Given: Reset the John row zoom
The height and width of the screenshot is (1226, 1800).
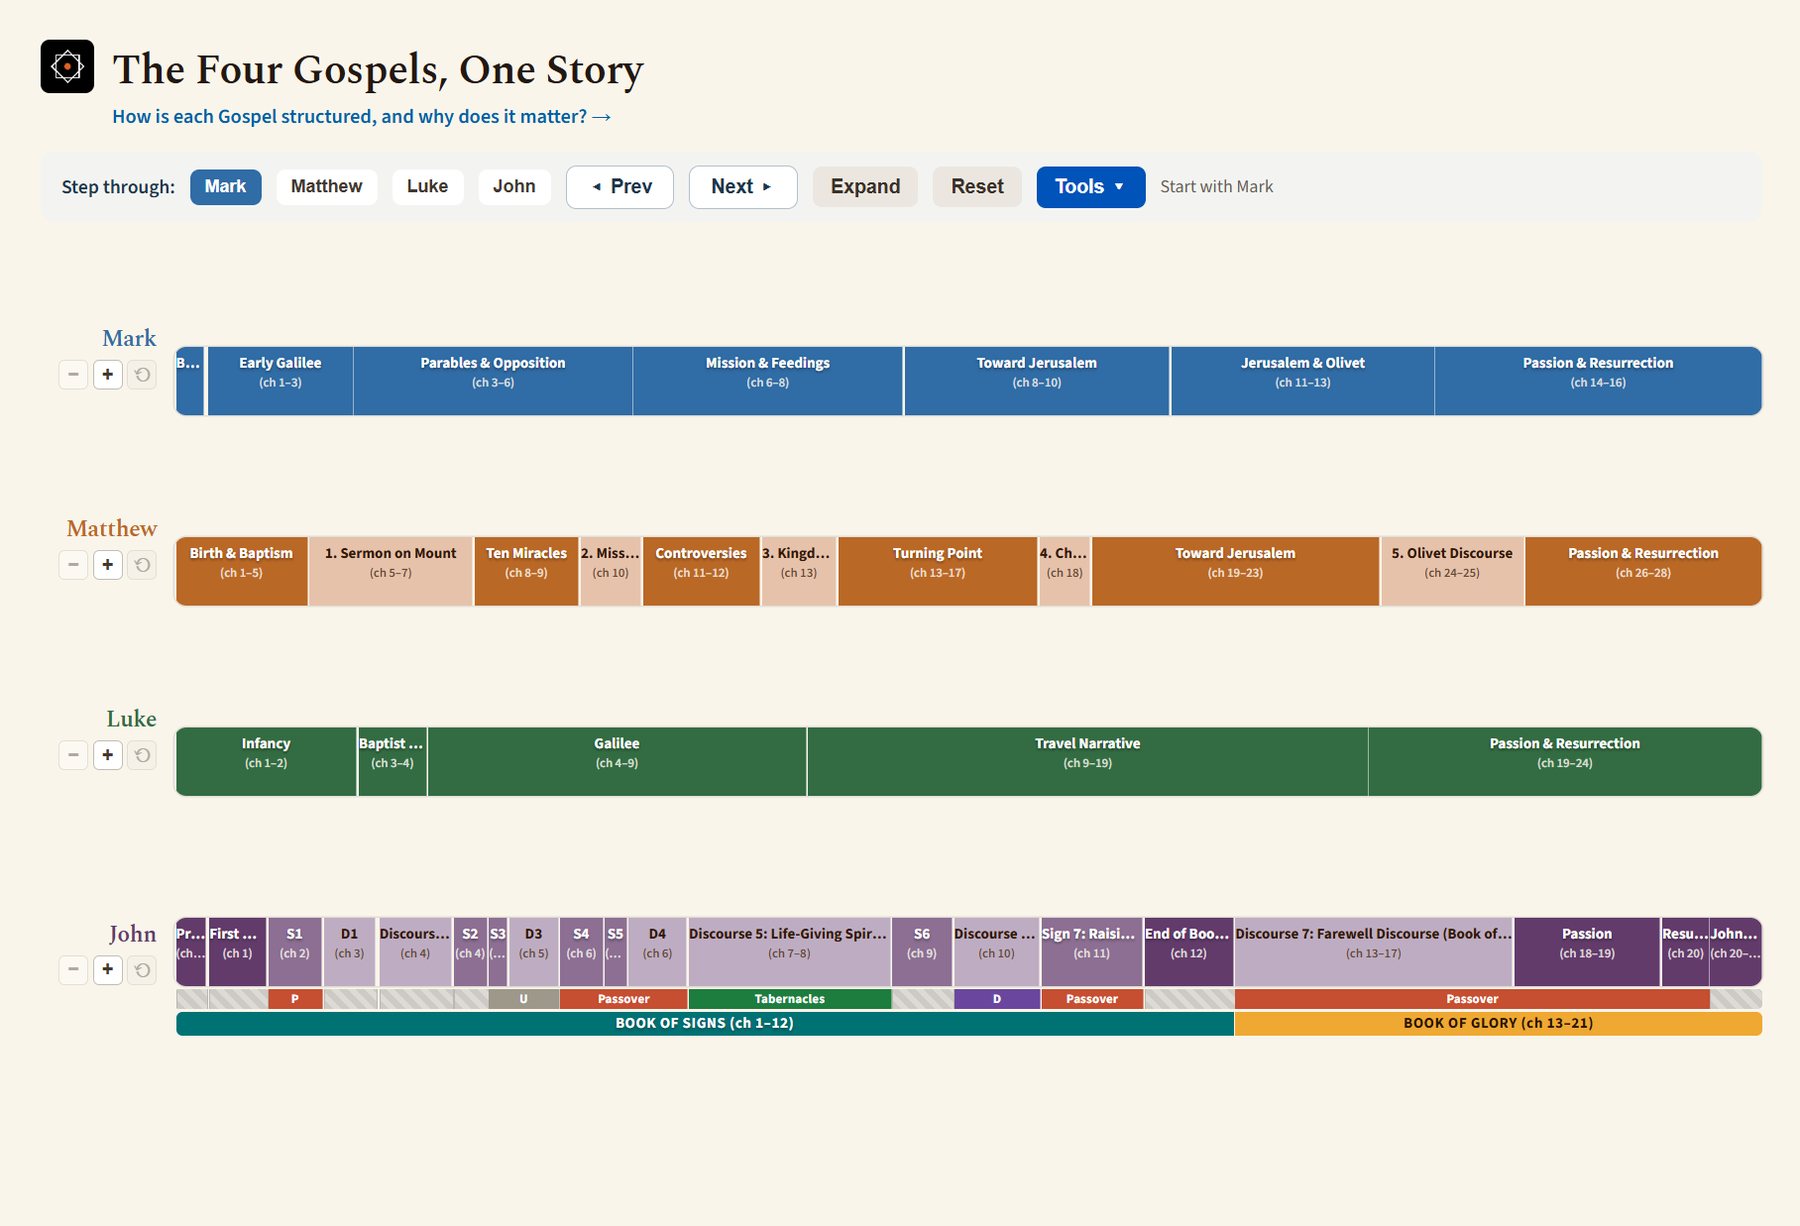Looking at the screenshot, I should (x=142, y=969).
